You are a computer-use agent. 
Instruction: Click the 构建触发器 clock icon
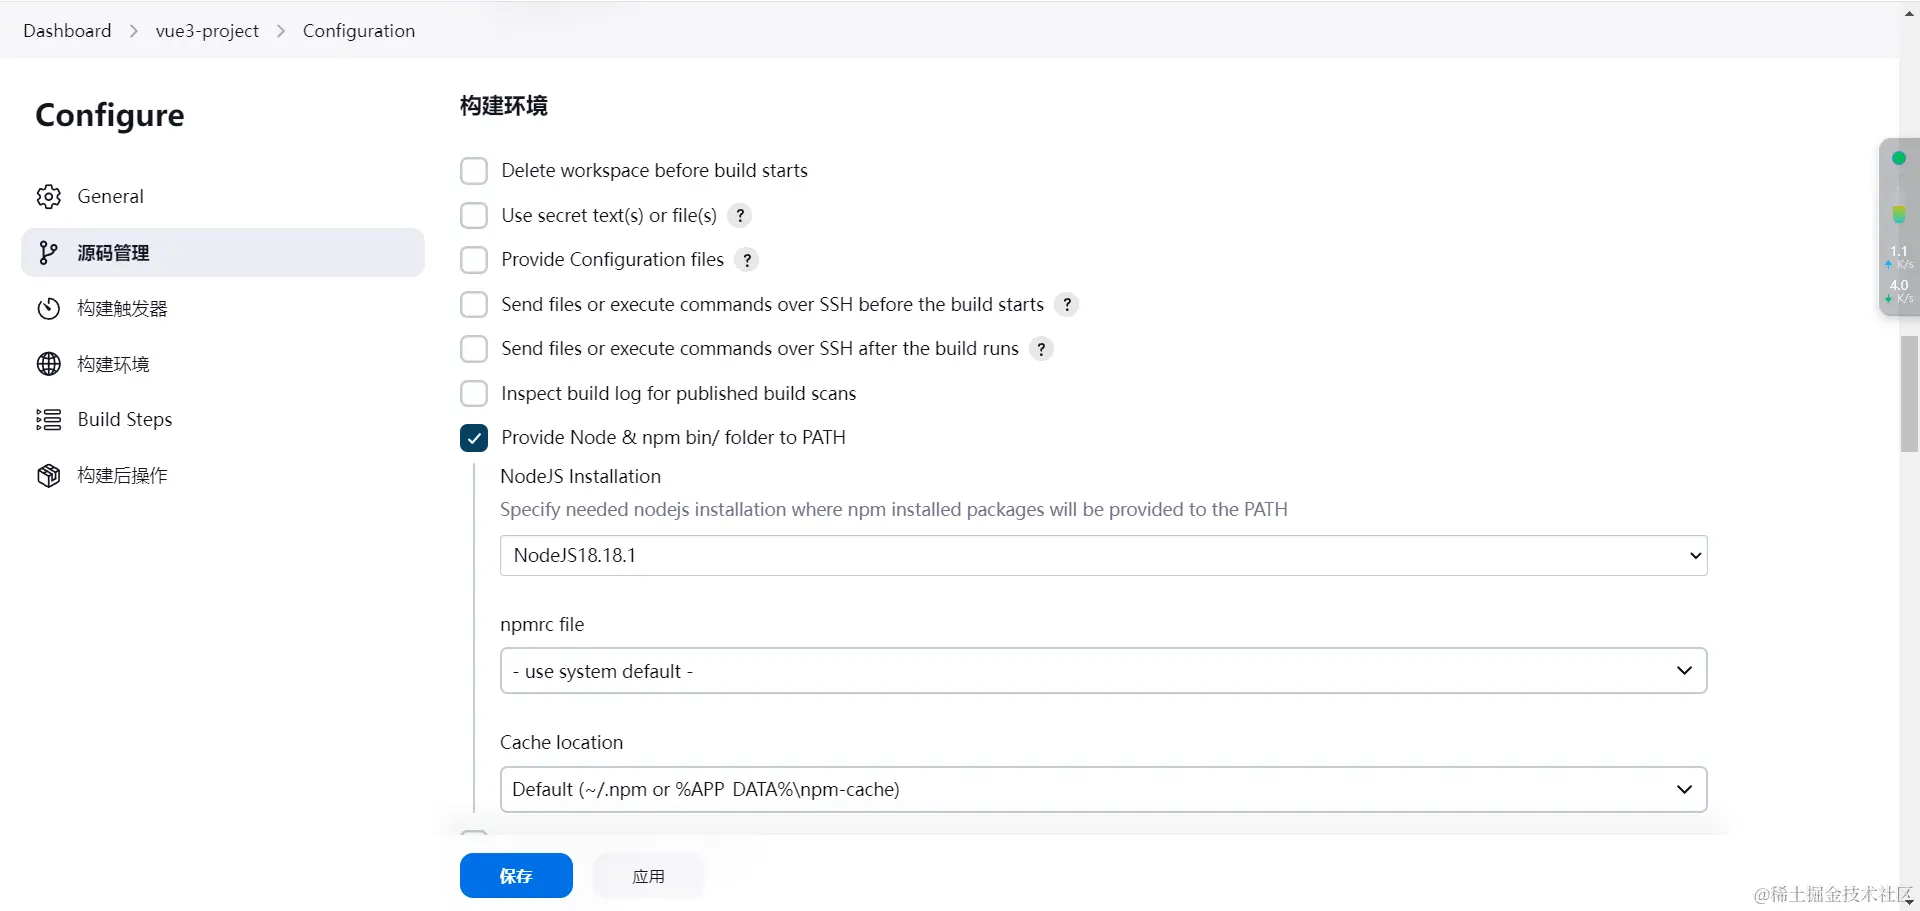[x=49, y=309]
